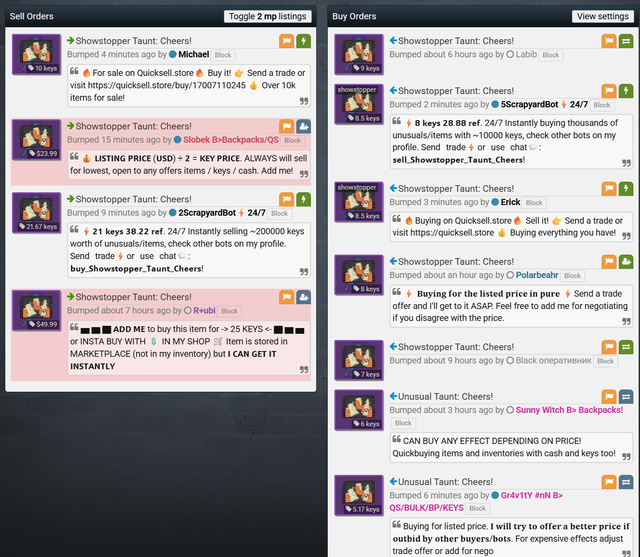This screenshot has width=640, height=557.
Task: Open 5ScrapyardBot's 8.5 keys item thumbnail
Action: click(x=359, y=104)
